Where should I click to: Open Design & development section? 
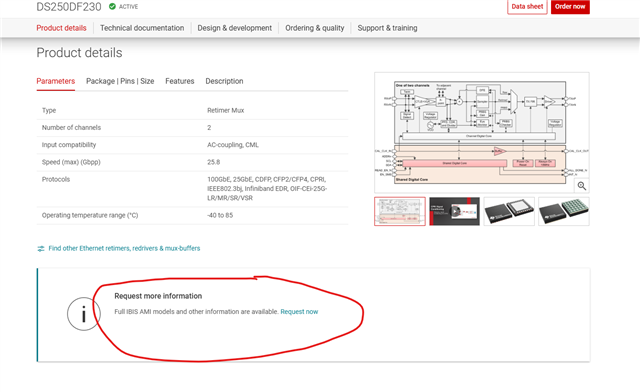coord(235,28)
